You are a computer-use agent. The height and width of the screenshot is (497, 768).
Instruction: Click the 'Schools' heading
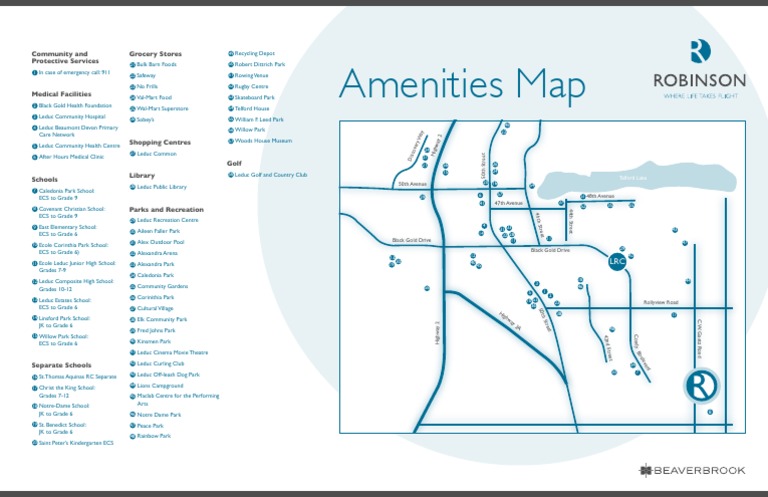coord(45,180)
